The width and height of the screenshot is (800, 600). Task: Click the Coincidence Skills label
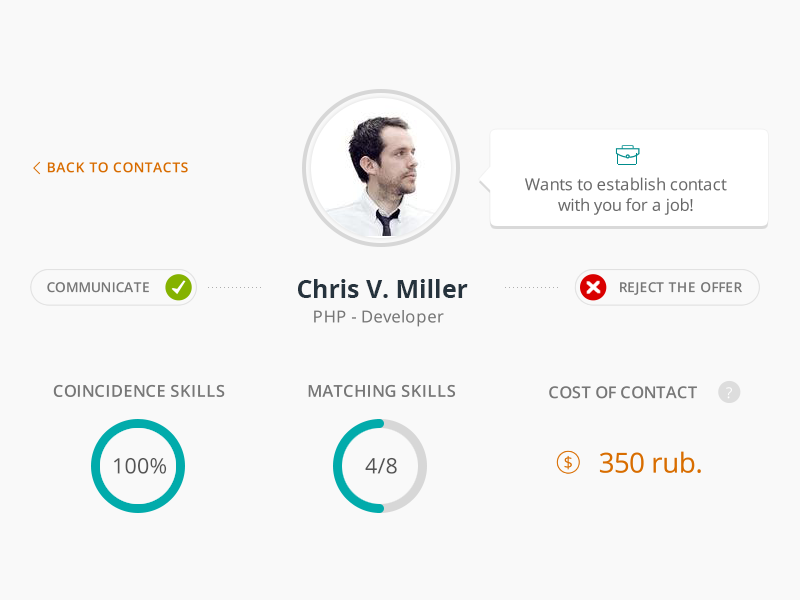[x=139, y=391]
